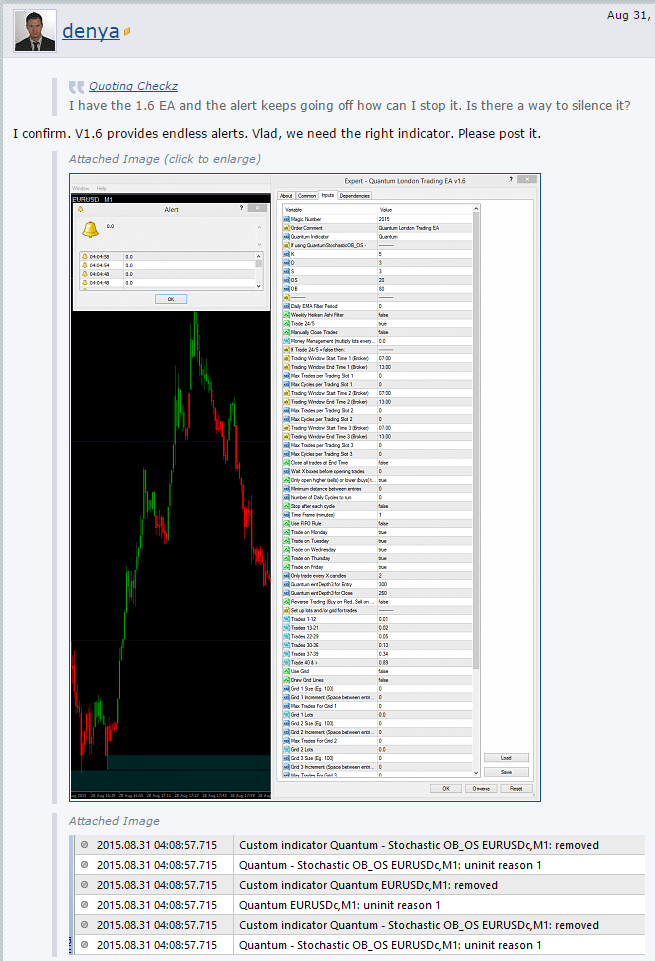This screenshot has height=961, width=655.
Task: Open the Dependencies tab
Action: pyautogui.click(x=354, y=196)
